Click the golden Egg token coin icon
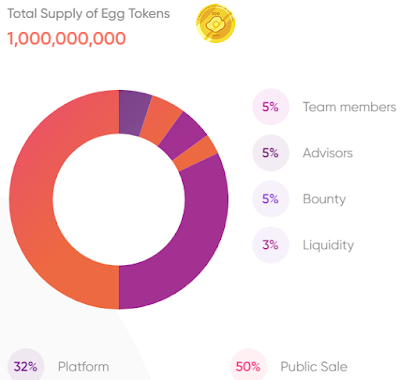The width and height of the screenshot is (400, 380). coord(215,23)
